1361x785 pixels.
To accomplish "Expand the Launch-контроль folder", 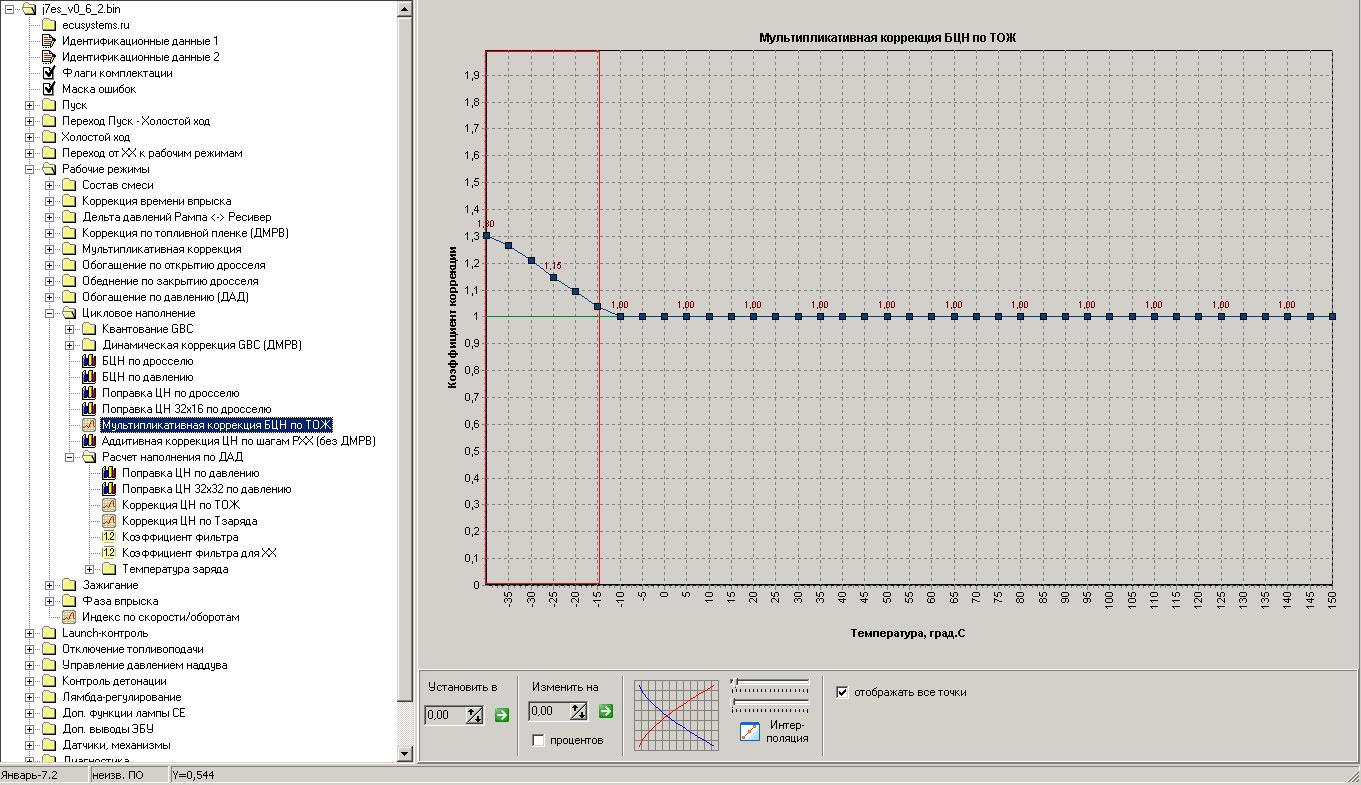I will [29, 633].
